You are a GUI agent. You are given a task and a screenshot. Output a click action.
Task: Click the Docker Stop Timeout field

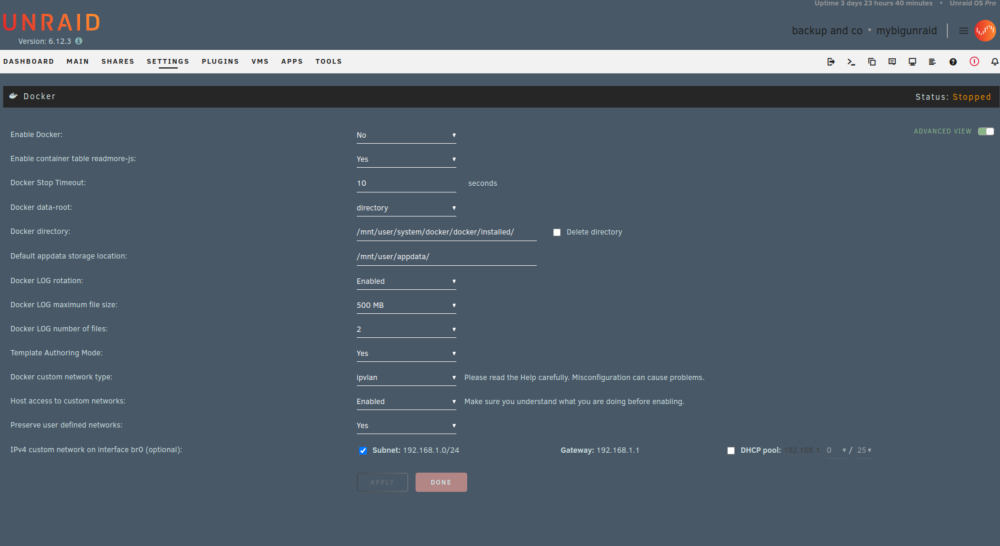click(406, 184)
